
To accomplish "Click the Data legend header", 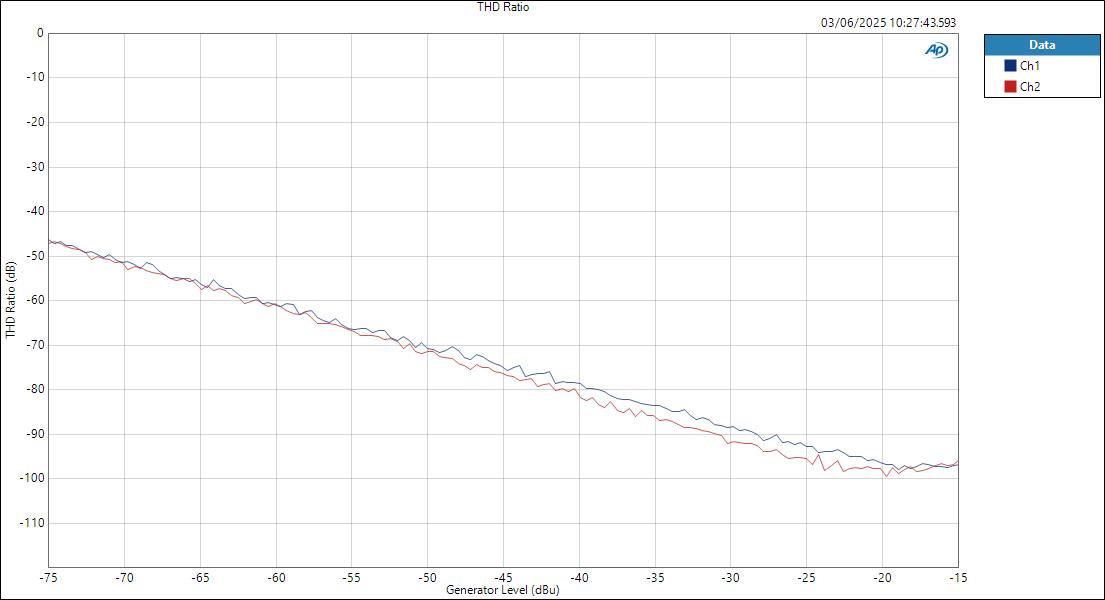I will point(1042,45).
